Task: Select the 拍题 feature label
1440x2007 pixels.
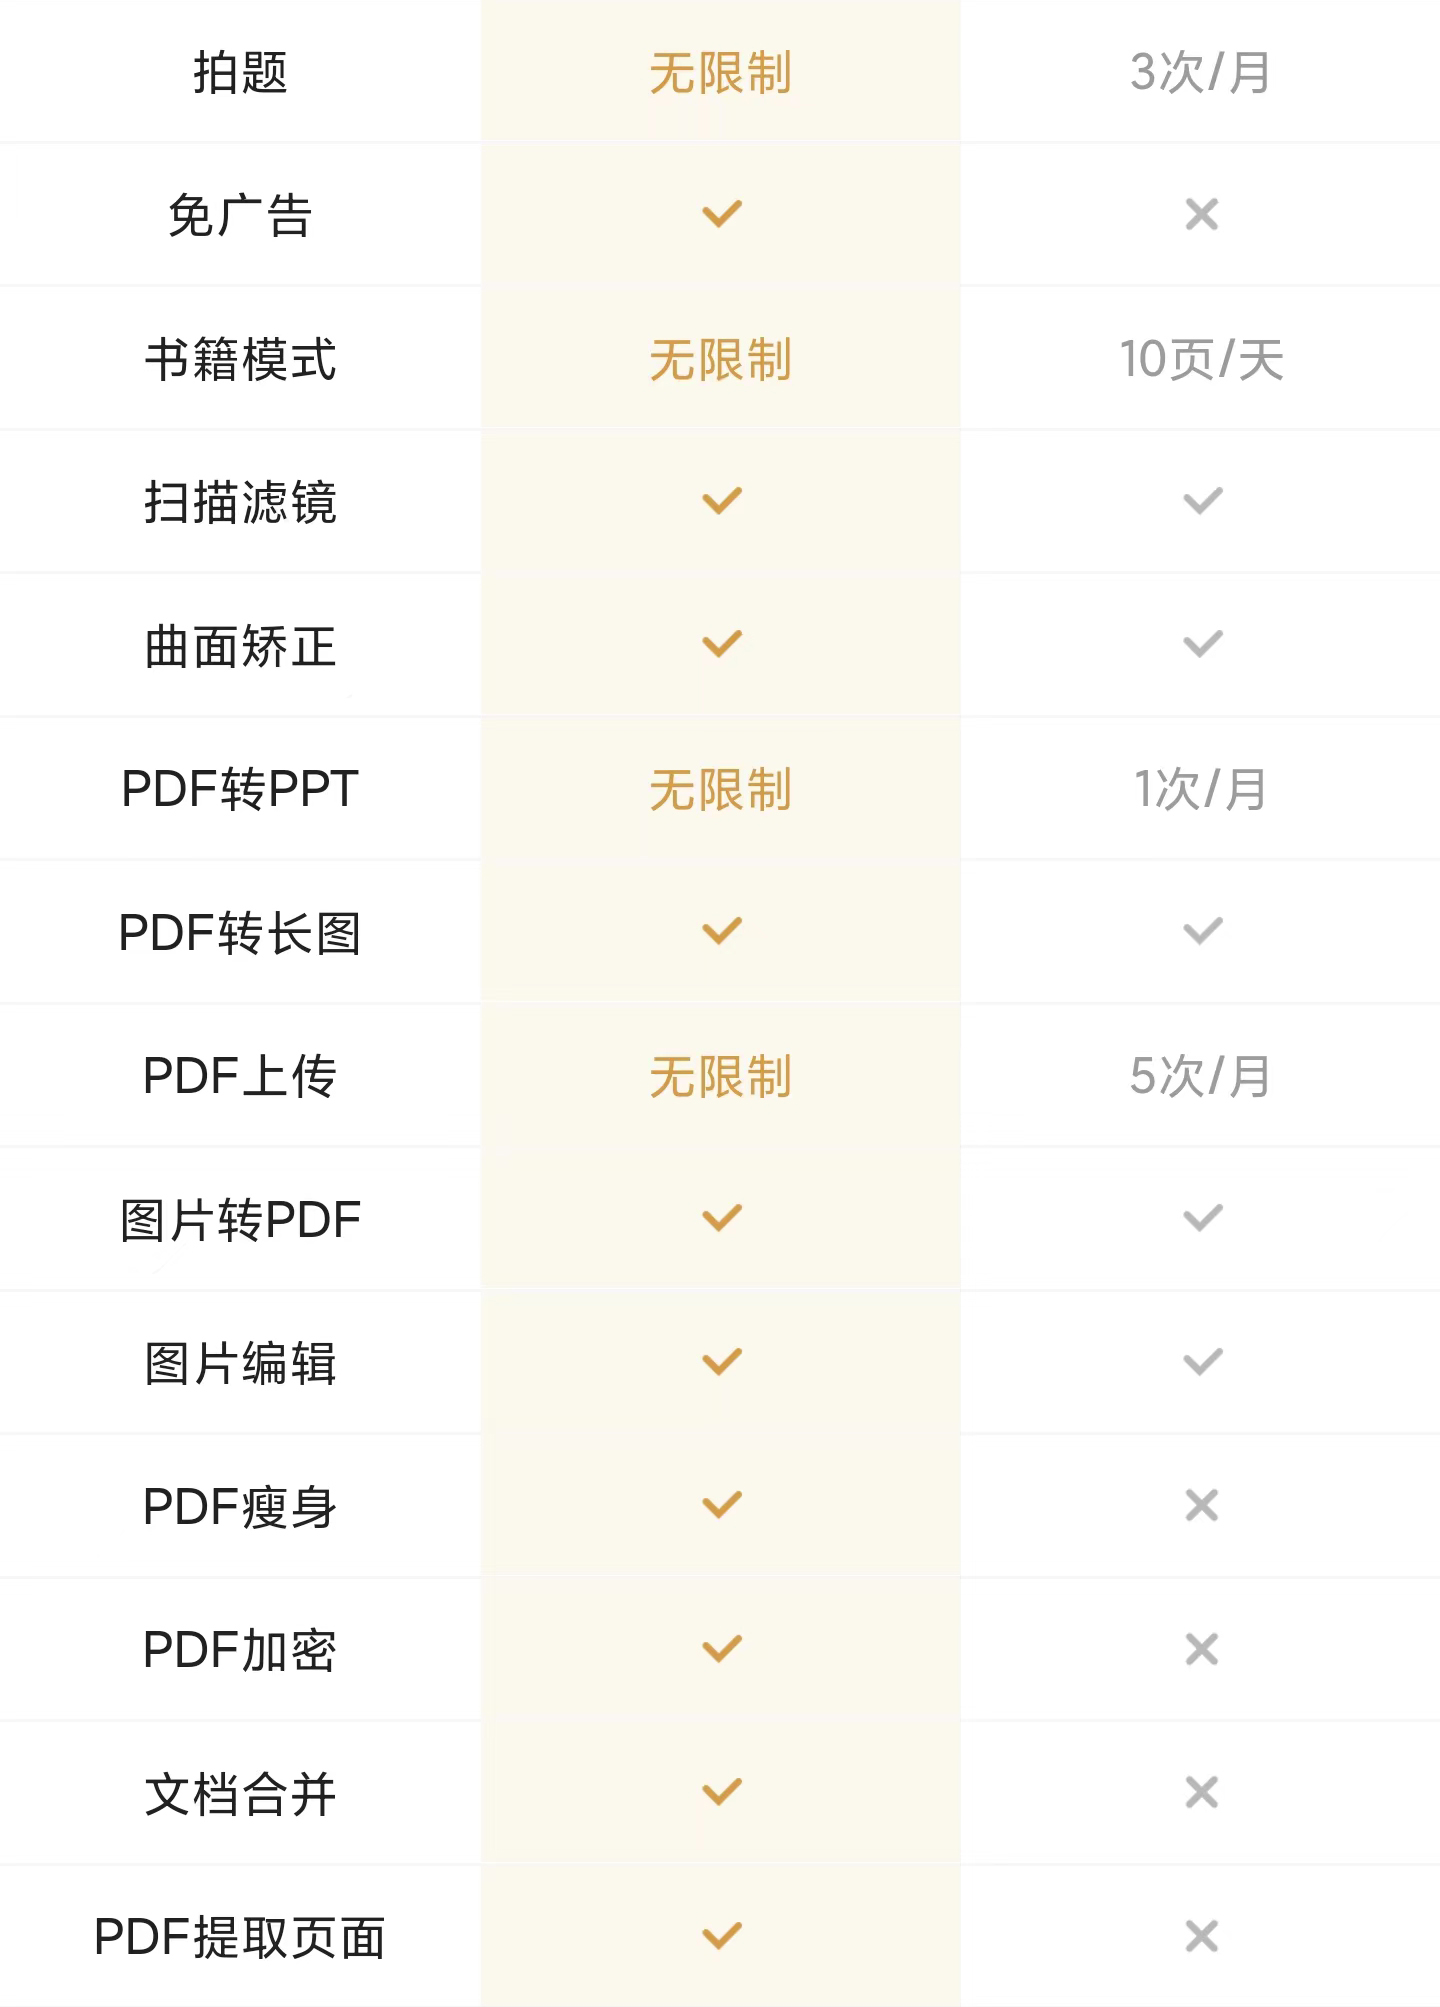Action: click(240, 73)
